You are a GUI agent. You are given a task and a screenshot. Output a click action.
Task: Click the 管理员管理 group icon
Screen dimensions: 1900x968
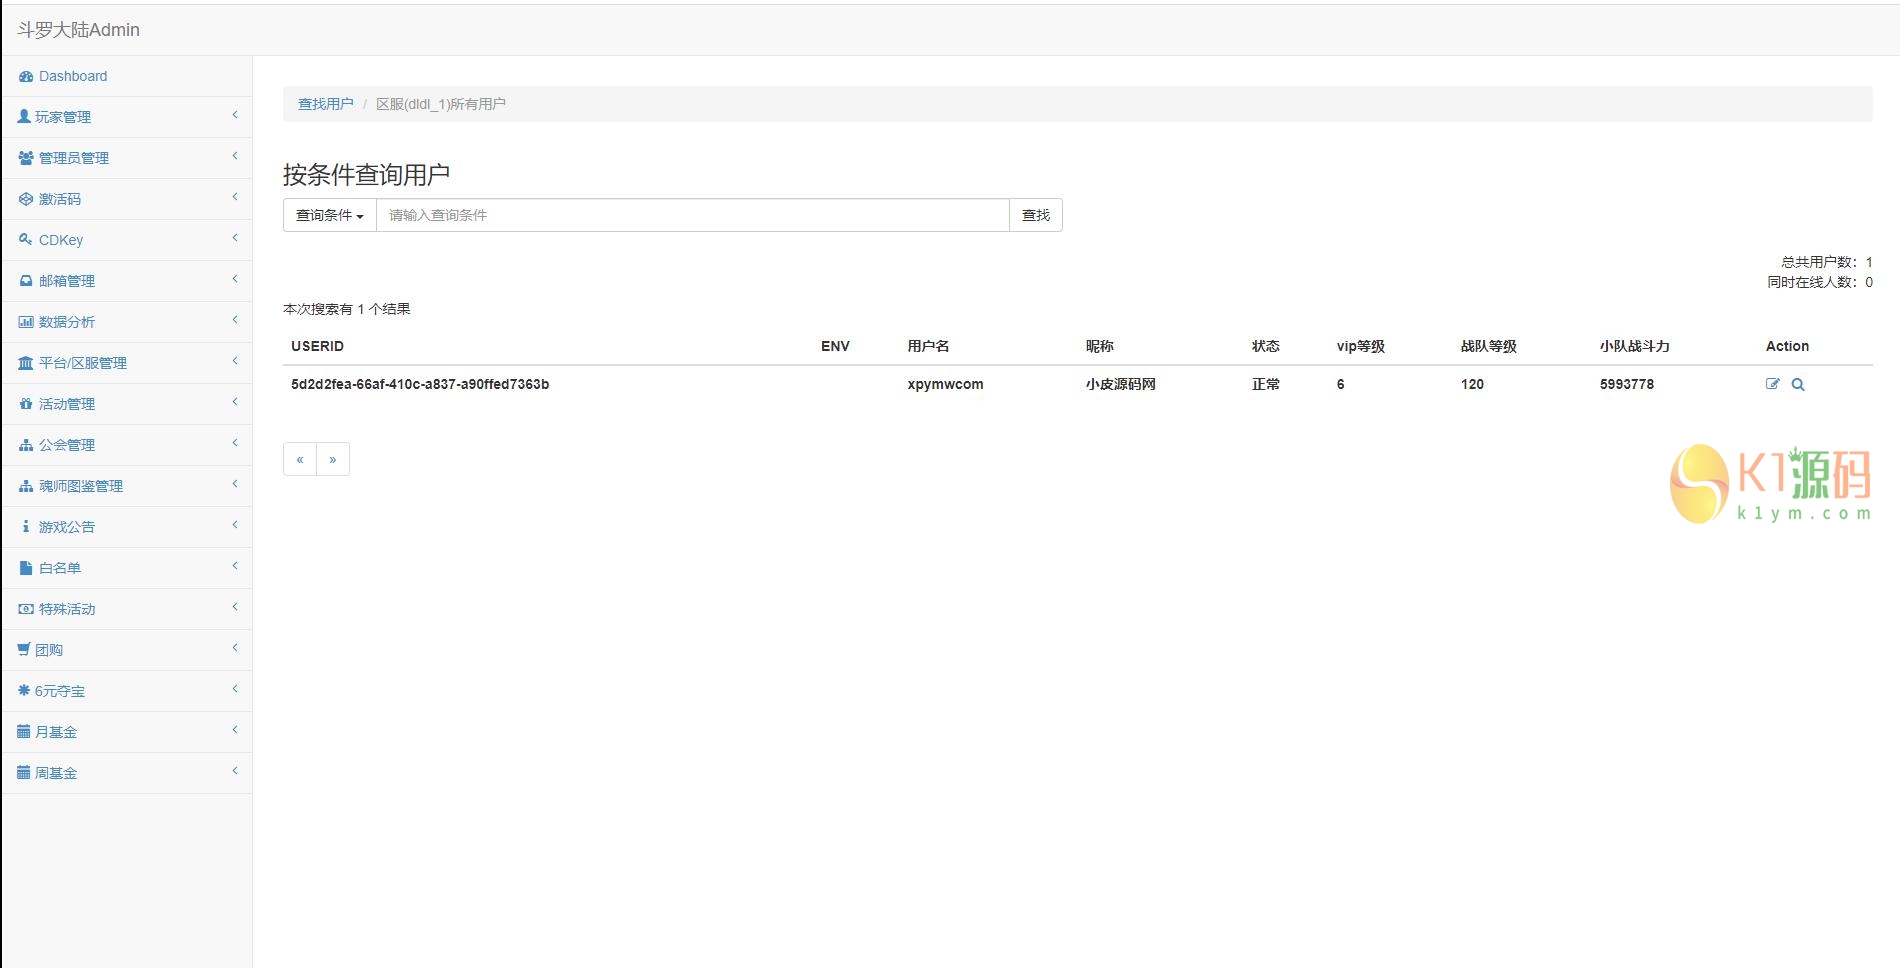point(26,158)
